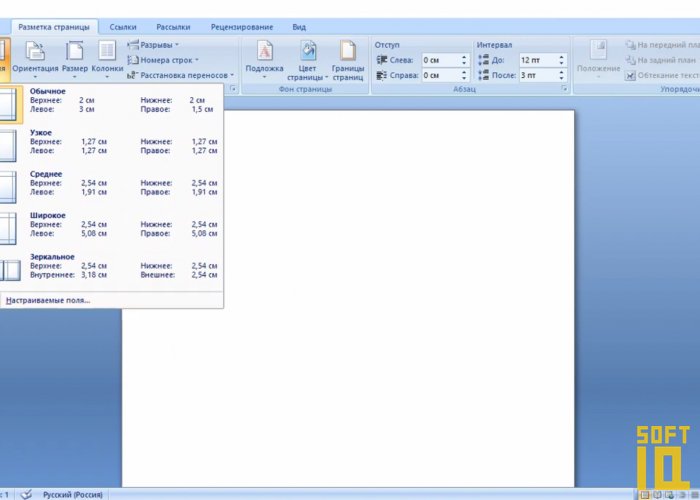Screen dimensions: 700x500
Task: Open Настраиваемые поля custom margins
Action: [x=48, y=300]
